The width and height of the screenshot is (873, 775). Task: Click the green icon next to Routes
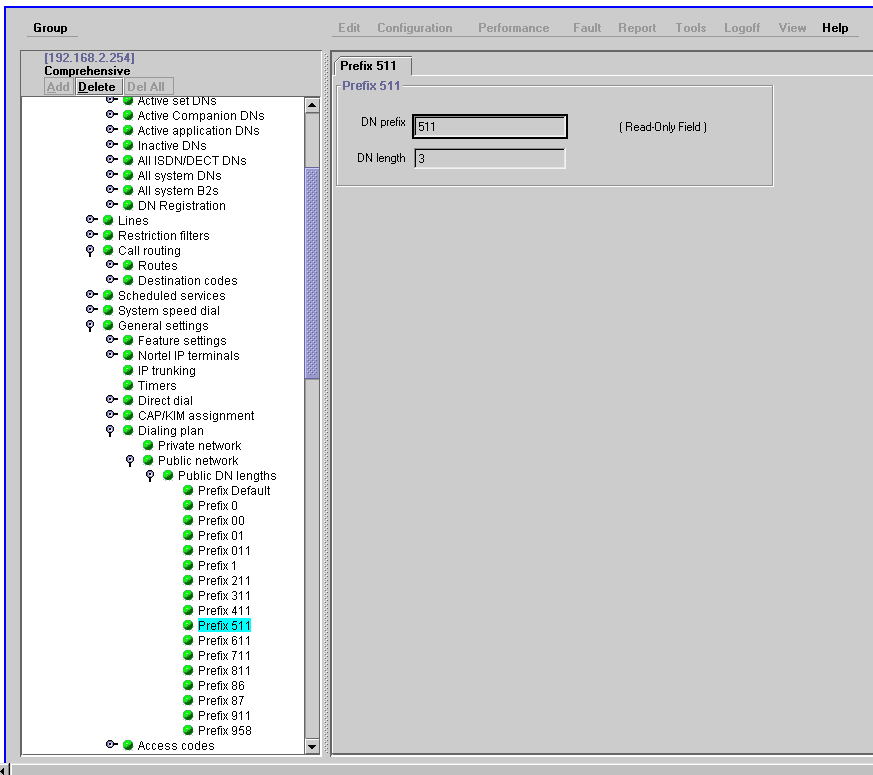(x=128, y=266)
